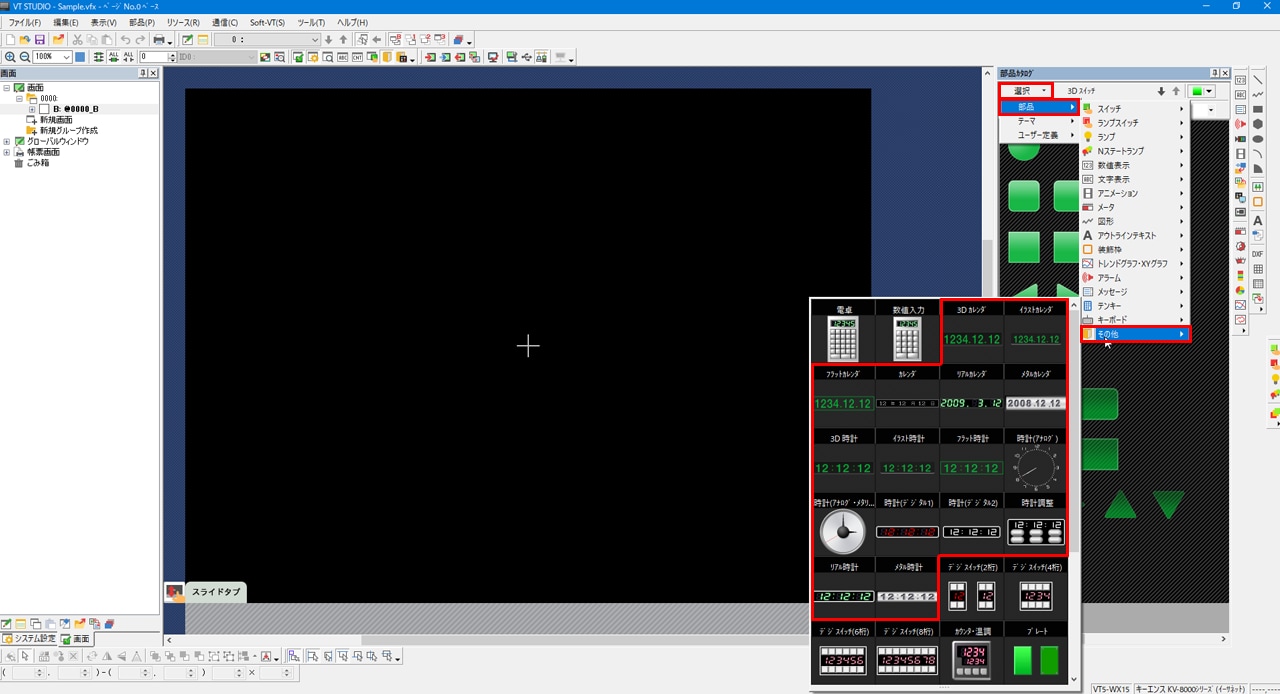This screenshot has width=1280, height=694.
Task: Click the outline text 'A' tool icon
Action: (1258, 221)
